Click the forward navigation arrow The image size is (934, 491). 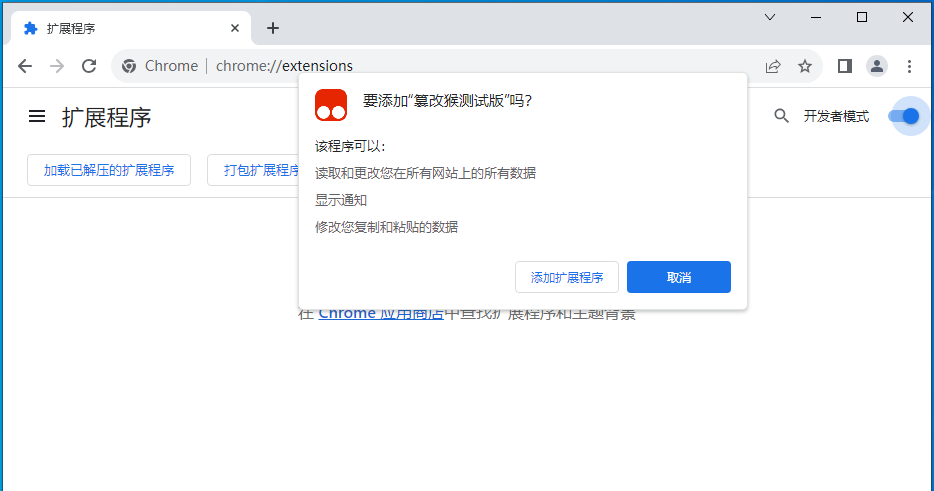click(x=57, y=66)
